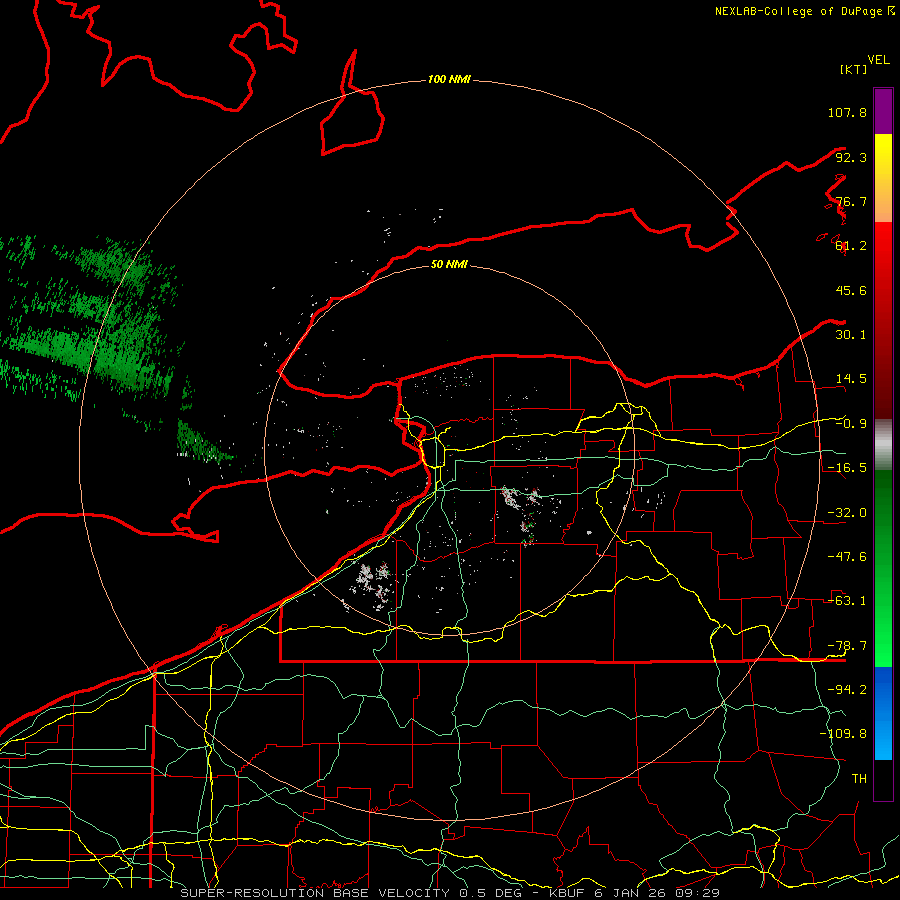Click the VEL legend title
Image resolution: width=900 pixels, height=900 pixels.
[x=878, y=60]
